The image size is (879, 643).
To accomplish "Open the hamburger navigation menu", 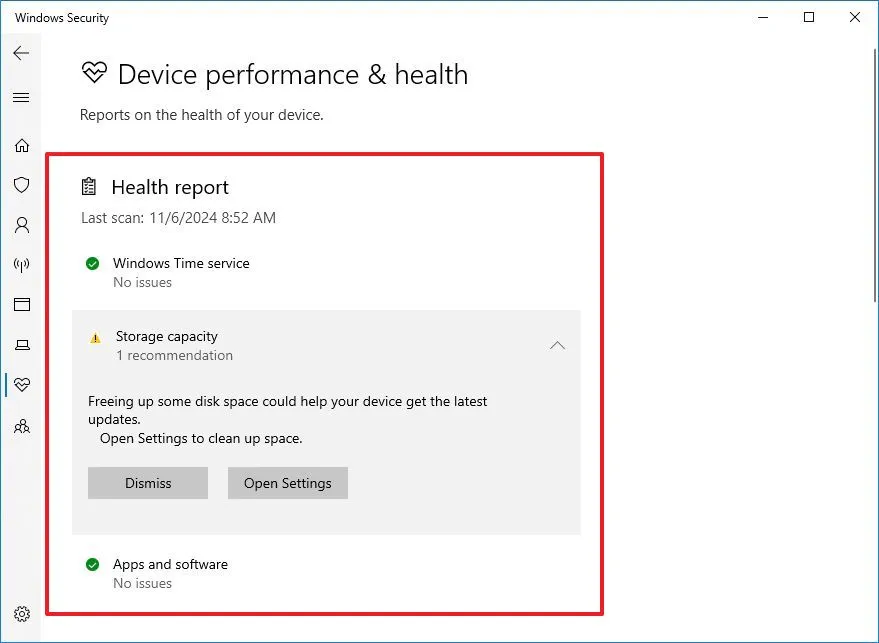I will click(21, 98).
